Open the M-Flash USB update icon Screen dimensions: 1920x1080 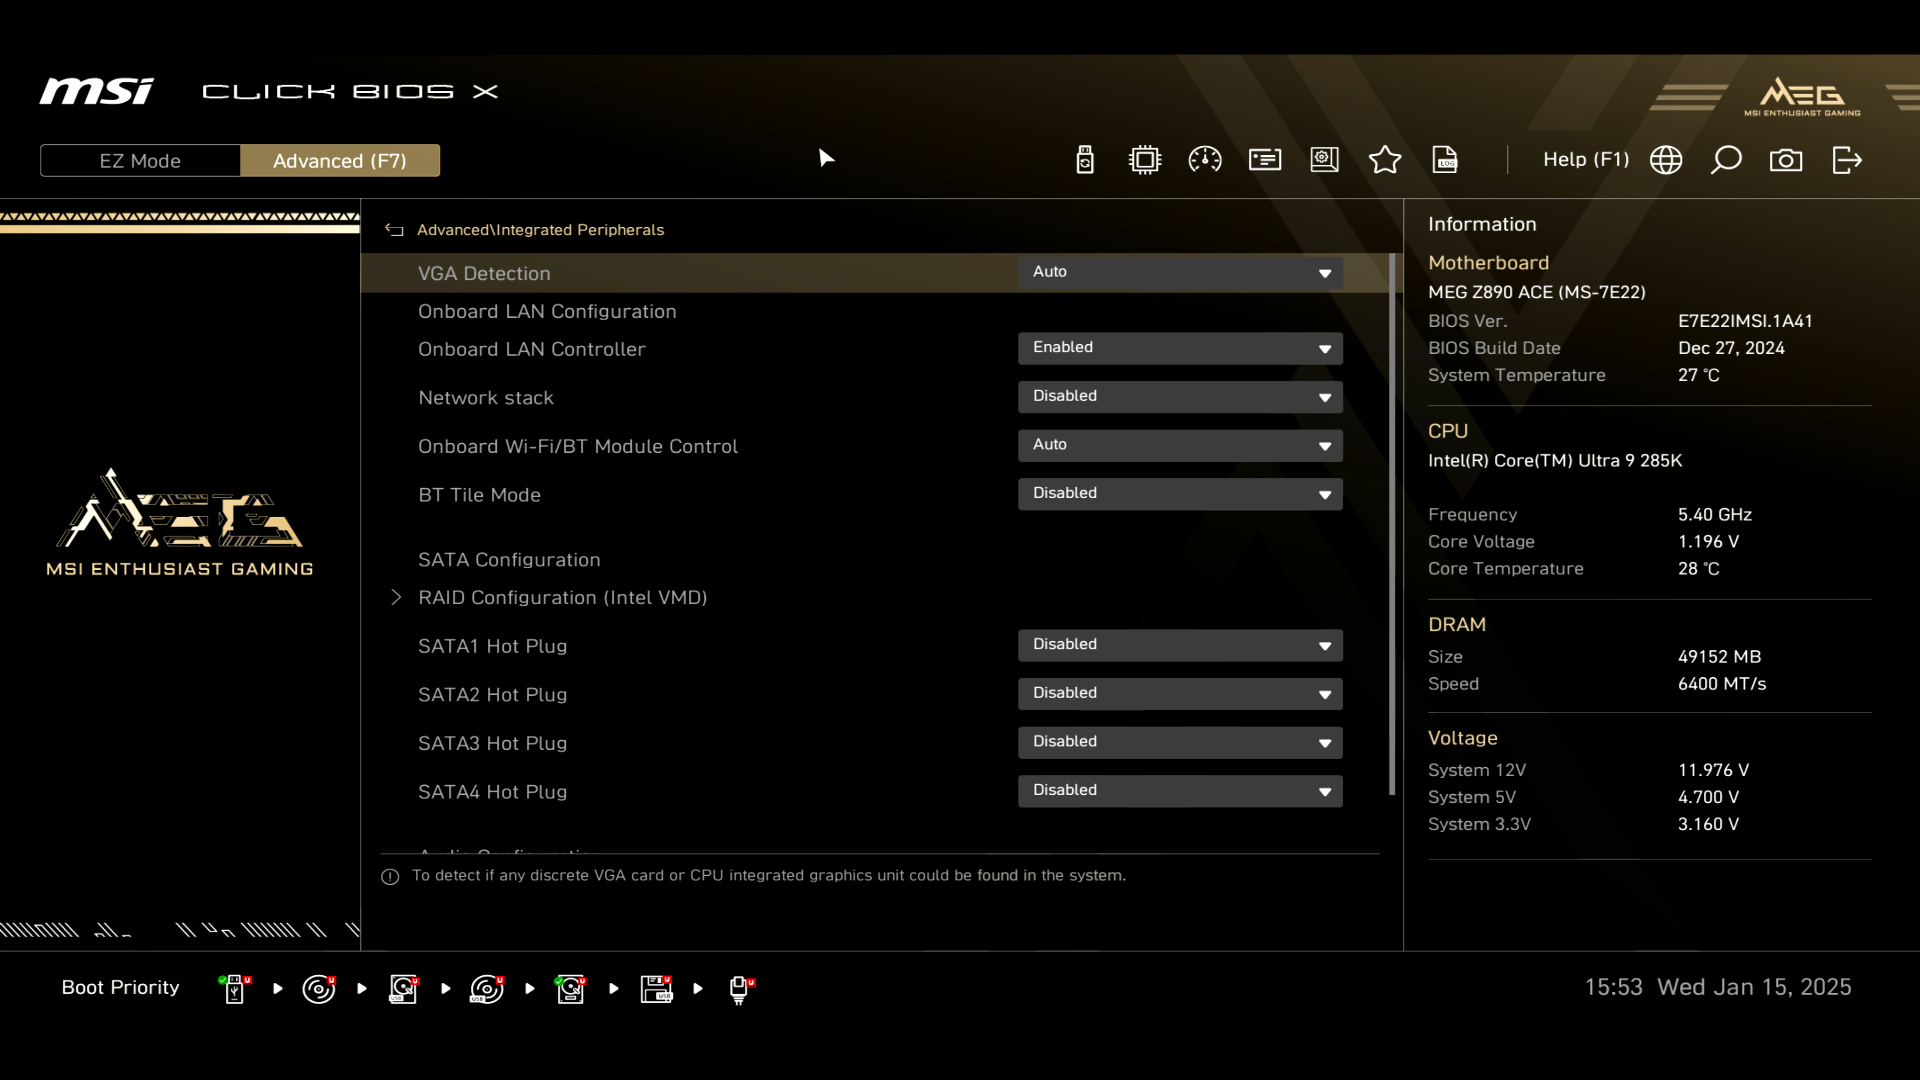tap(1085, 160)
